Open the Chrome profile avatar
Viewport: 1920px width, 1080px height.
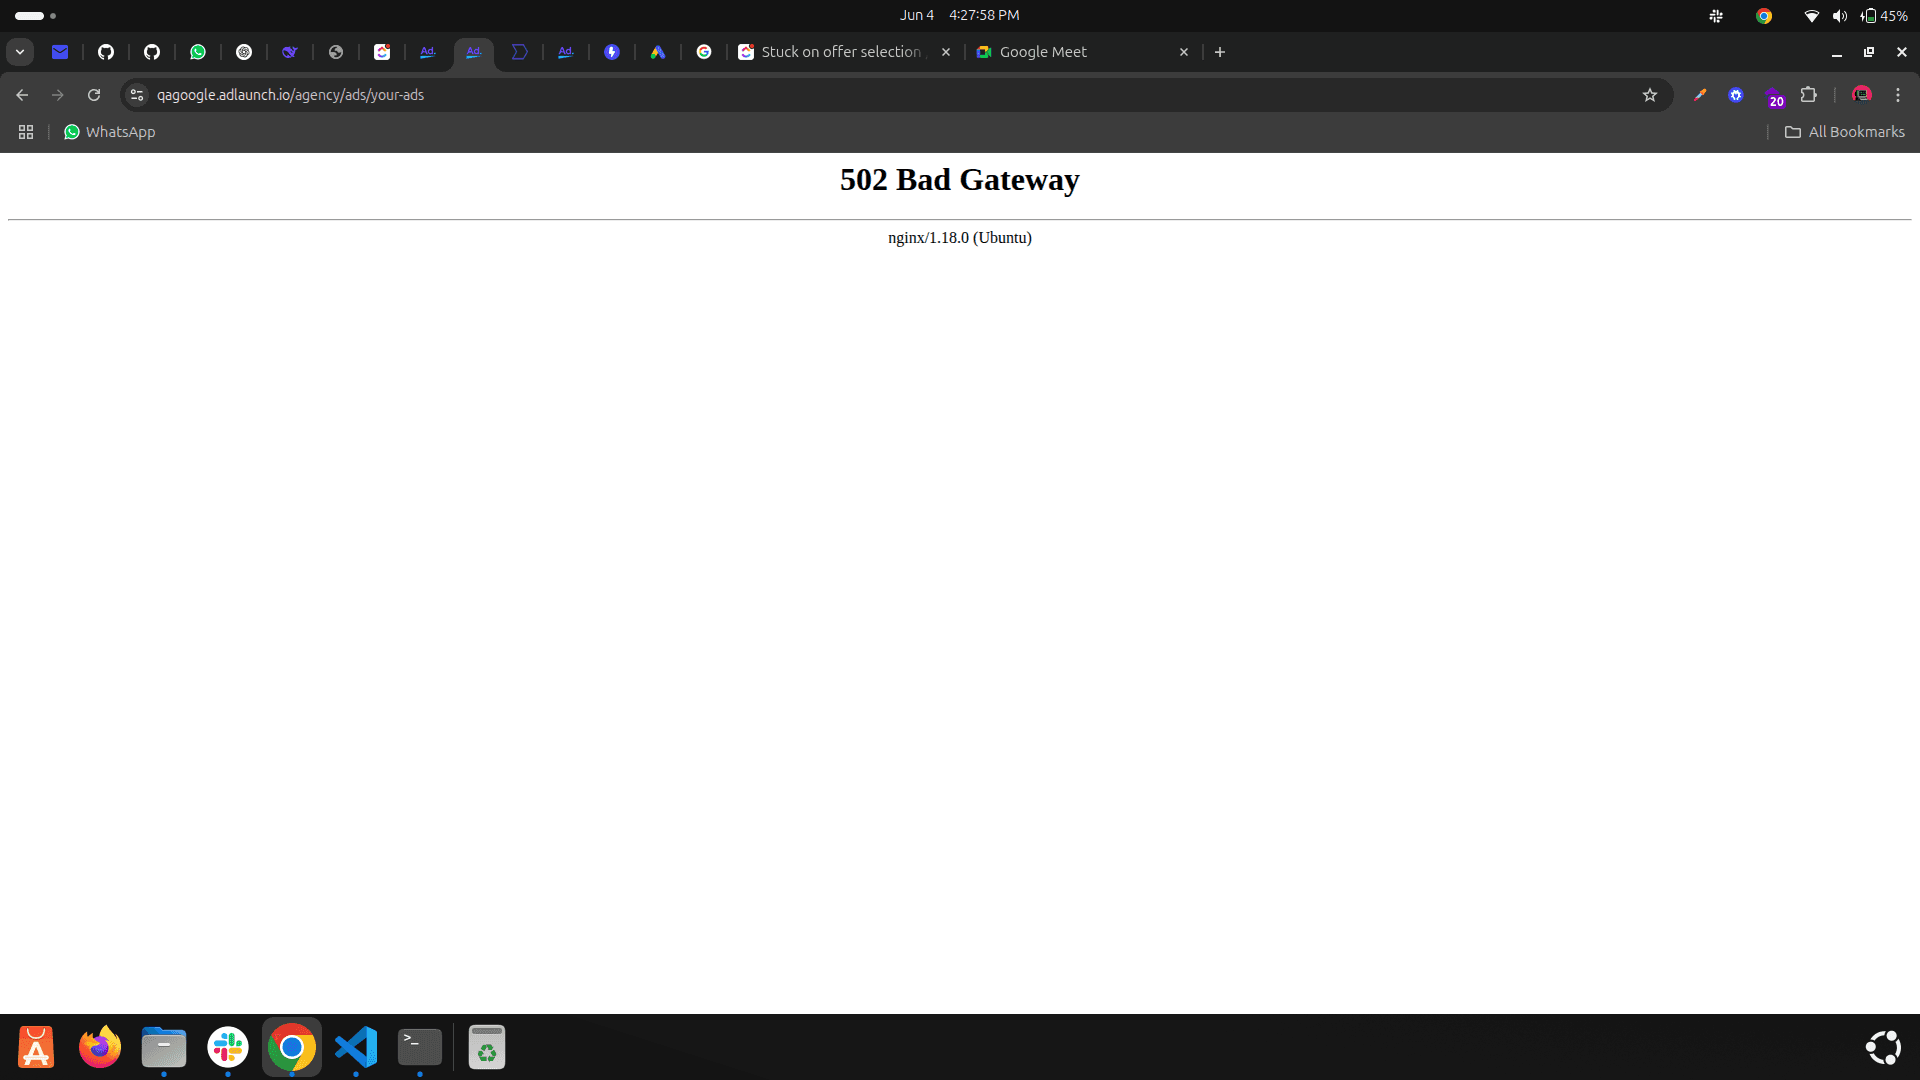point(1862,95)
